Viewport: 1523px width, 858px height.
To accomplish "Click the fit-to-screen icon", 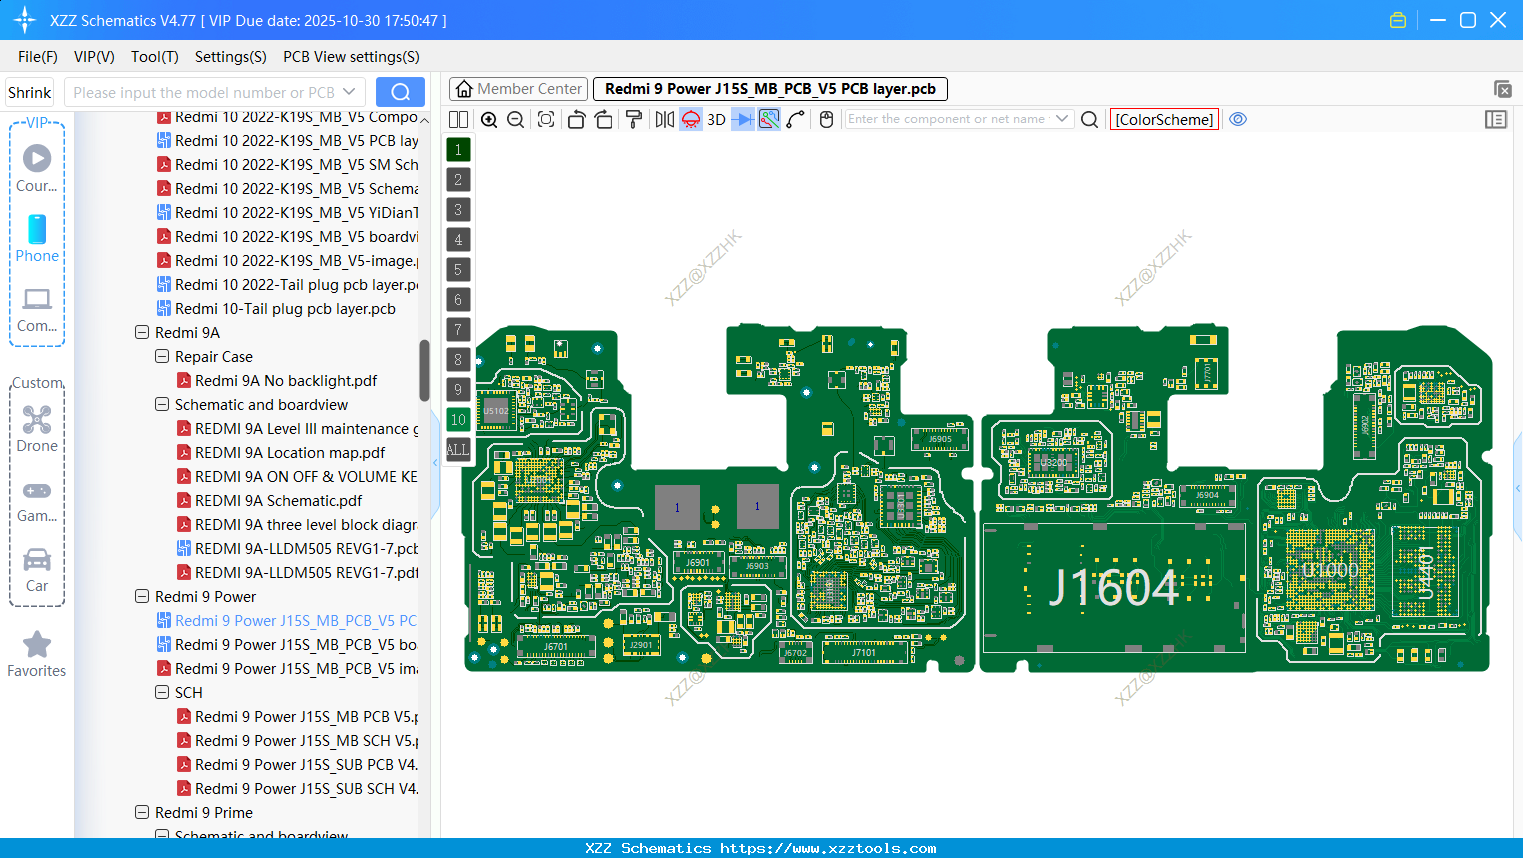I will pyautogui.click(x=546, y=120).
